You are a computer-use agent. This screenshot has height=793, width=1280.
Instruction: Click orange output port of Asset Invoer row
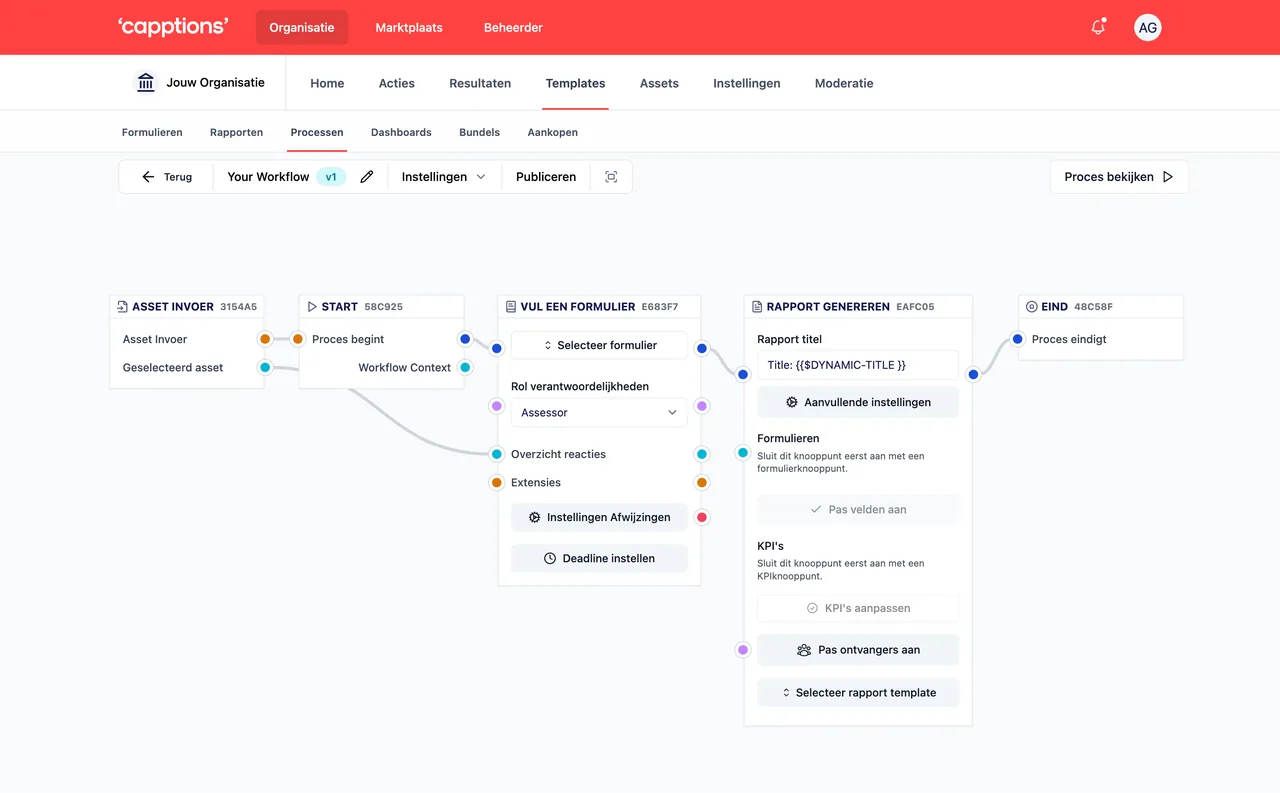pyautogui.click(x=265, y=339)
